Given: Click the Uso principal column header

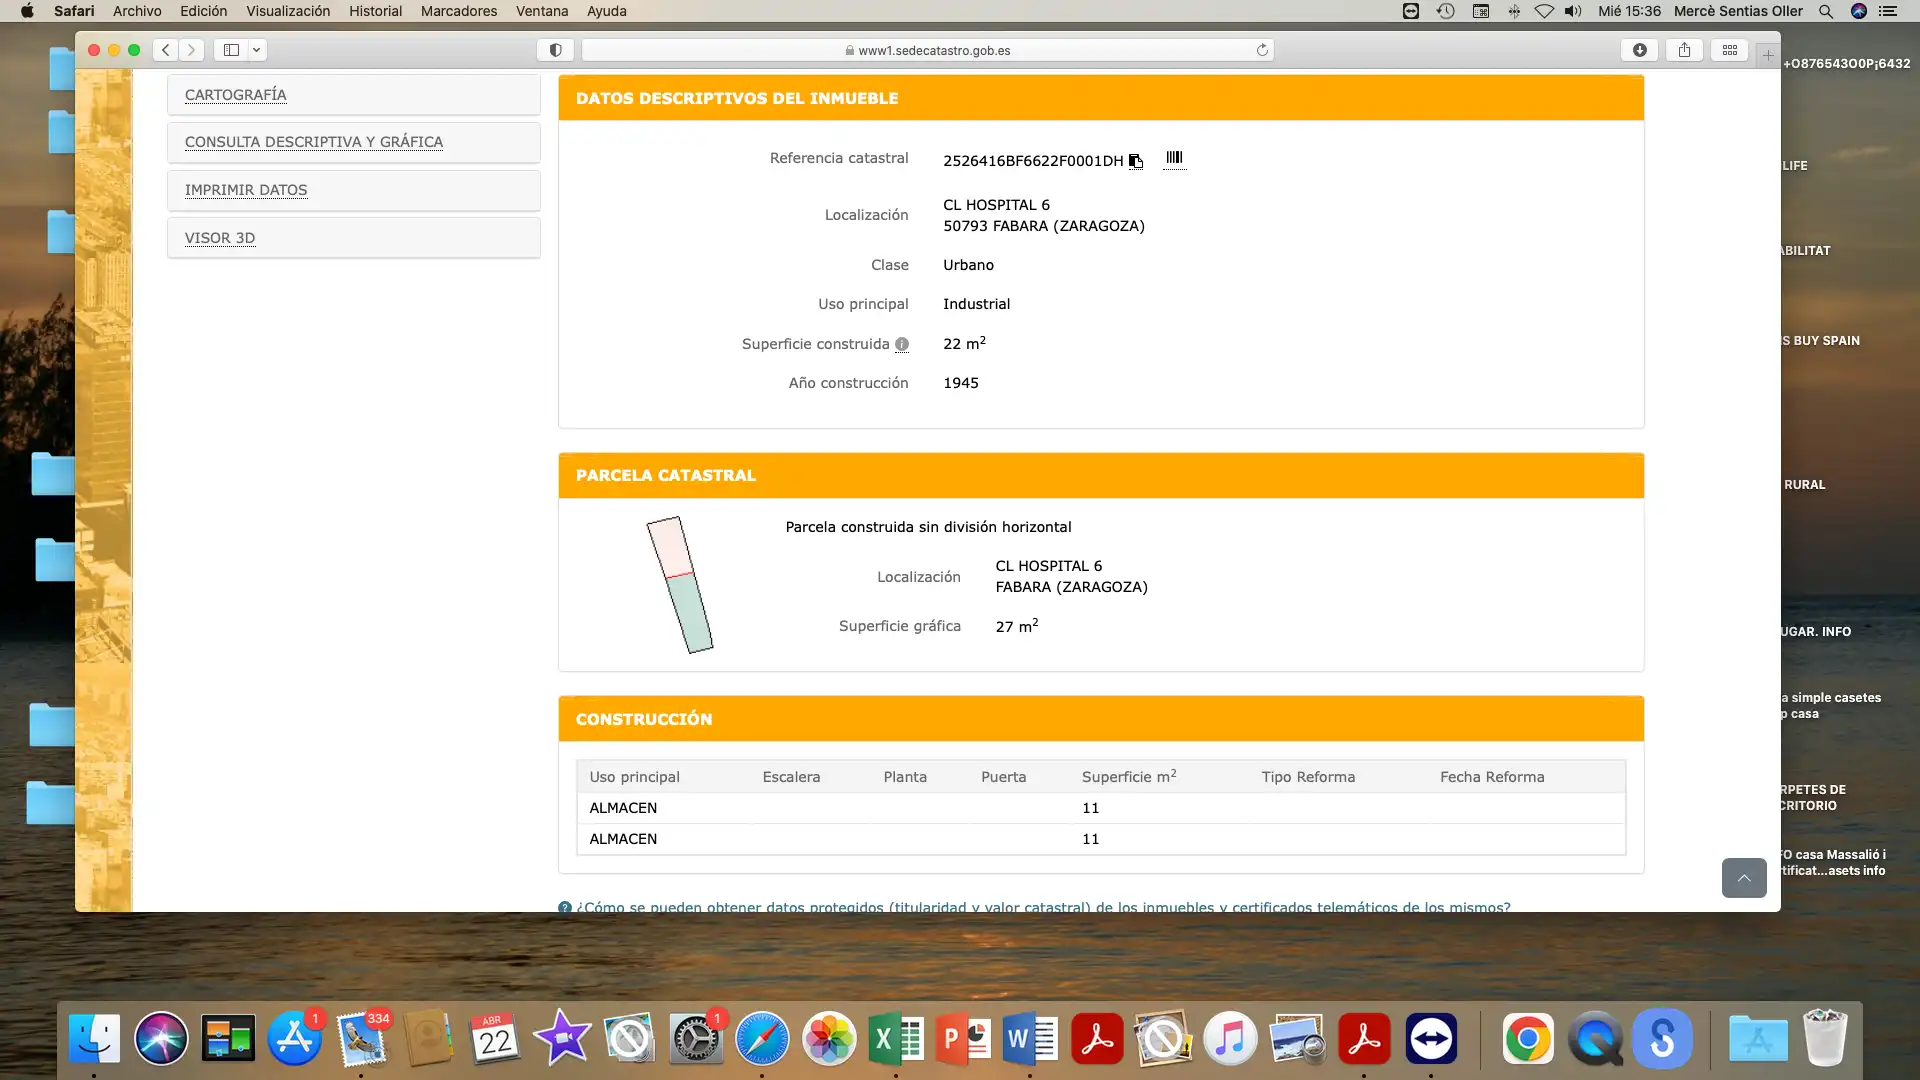Looking at the screenshot, I should coord(634,777).
